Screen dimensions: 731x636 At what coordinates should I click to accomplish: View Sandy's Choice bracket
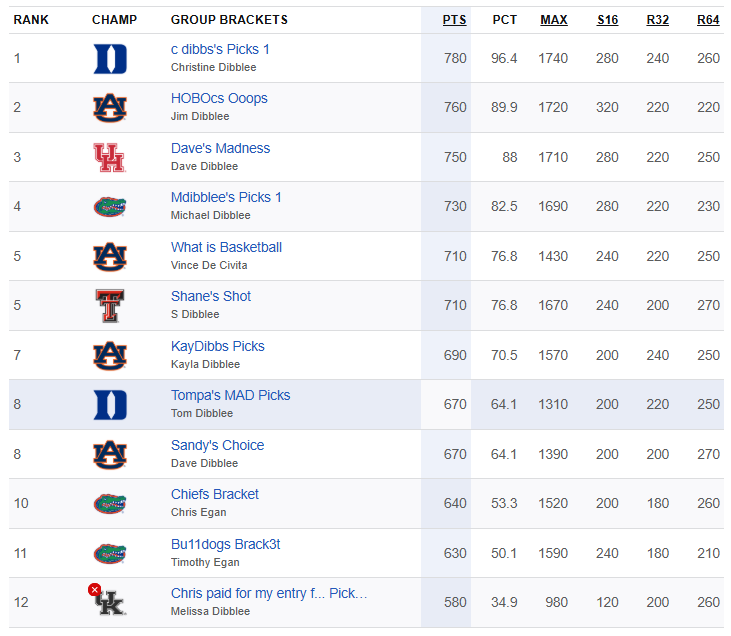[217, 445]
